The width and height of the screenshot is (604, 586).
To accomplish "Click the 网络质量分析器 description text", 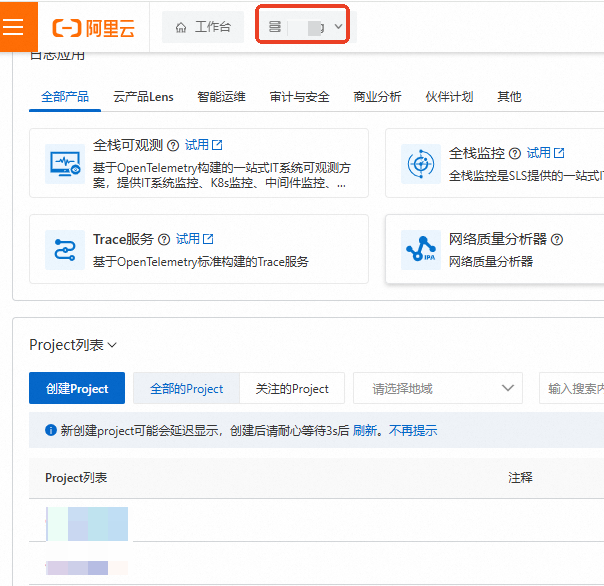I will pyautogui.click(x=491, y=262).
